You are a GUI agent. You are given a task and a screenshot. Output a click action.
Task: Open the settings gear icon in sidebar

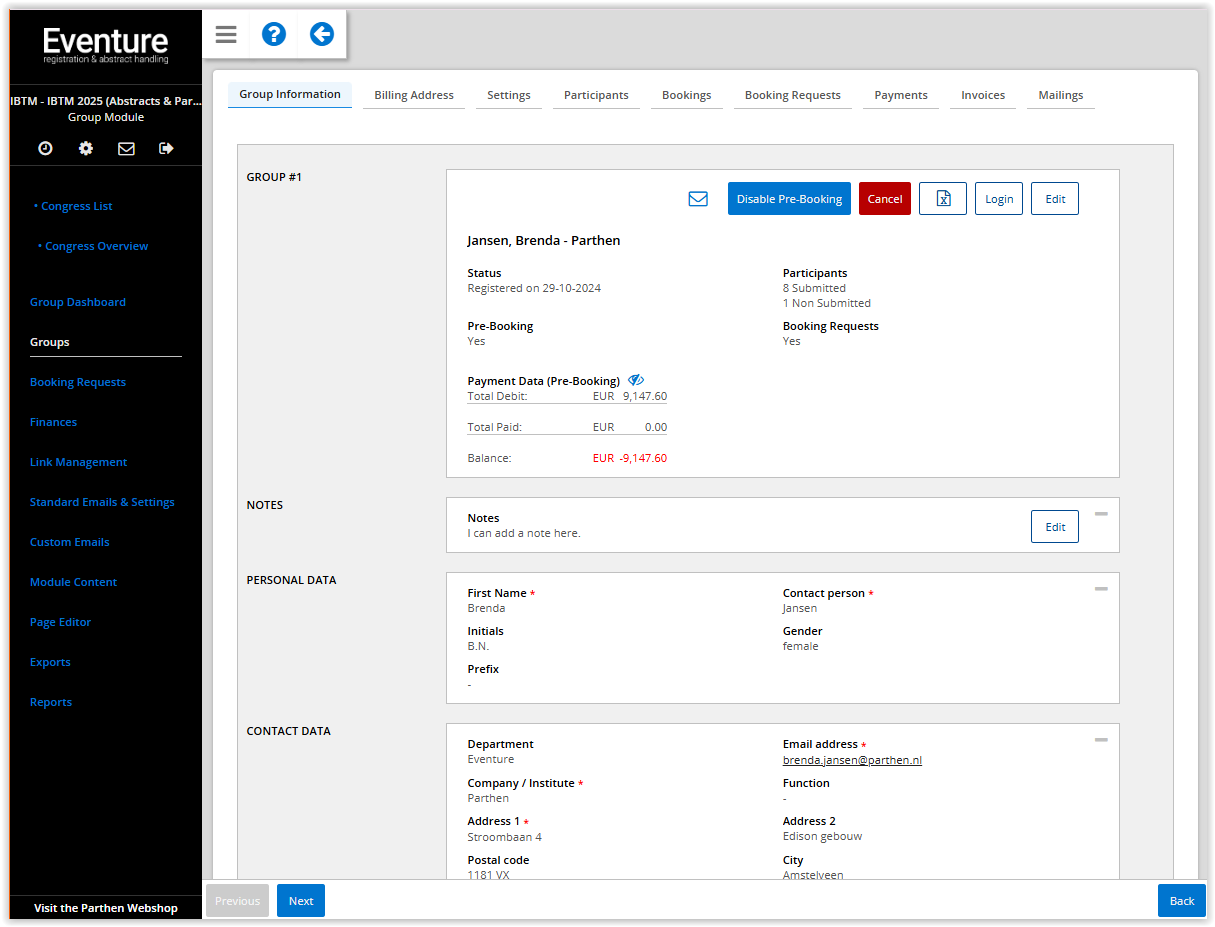(x=86, y=148)
